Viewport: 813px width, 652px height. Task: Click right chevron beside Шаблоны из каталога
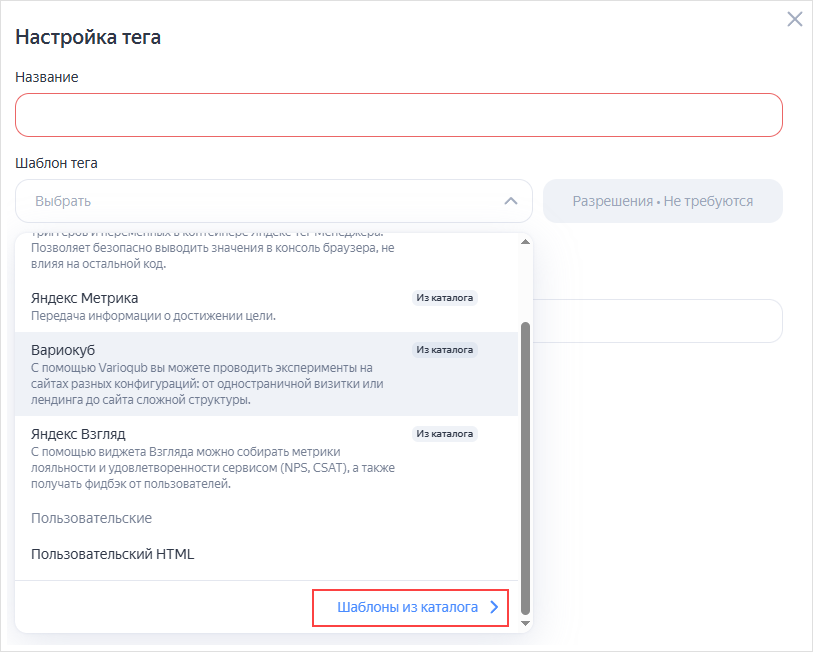pos(494,607)
